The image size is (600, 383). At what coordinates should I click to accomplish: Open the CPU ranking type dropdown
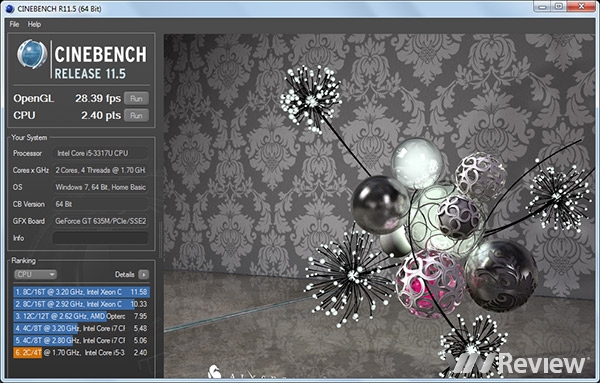point(36,274)
